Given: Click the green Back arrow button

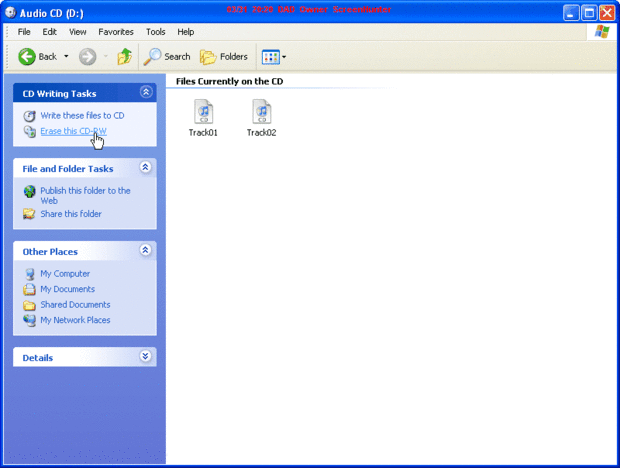Looking at the screenshot, I should pyautogui.click(x=27, y=57).
